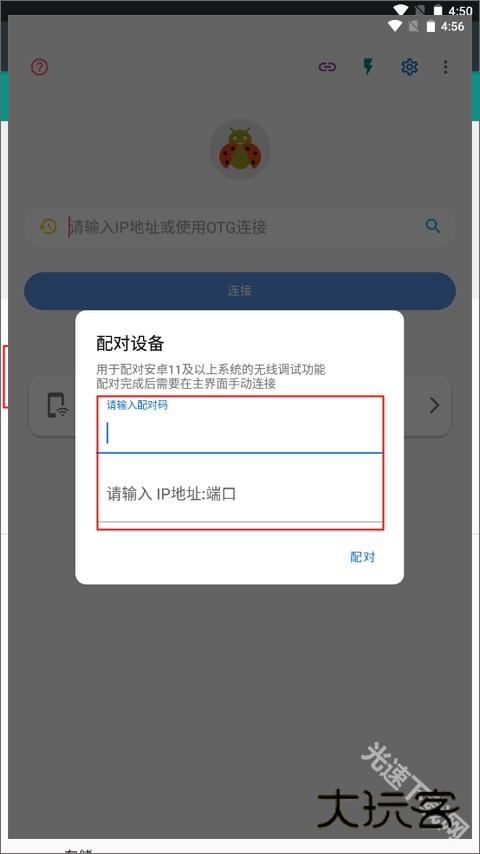The width and height of the screenshot is (480, 854).
Task: Tap the Wi-Fi status bar icon
Action: tap(396, 26)
